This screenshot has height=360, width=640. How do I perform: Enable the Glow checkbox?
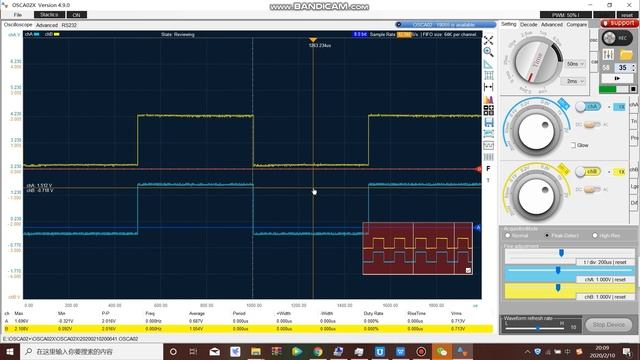pos(573,145)
